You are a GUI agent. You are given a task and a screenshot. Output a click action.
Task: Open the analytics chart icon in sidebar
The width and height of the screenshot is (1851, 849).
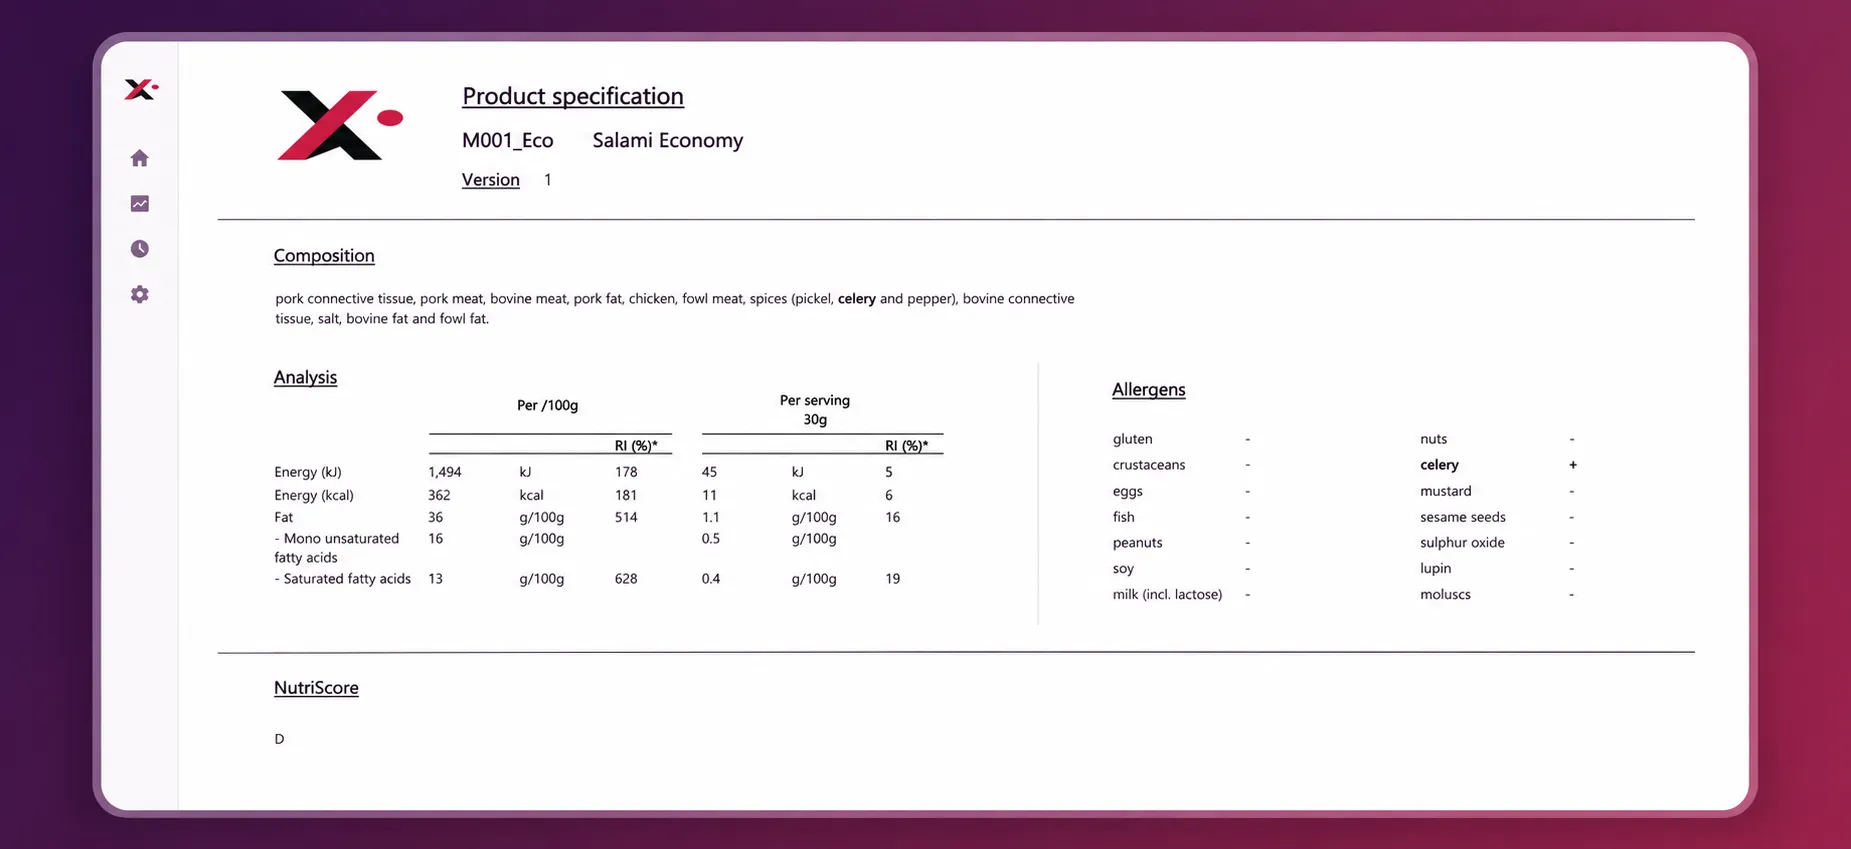click(140, 204)
